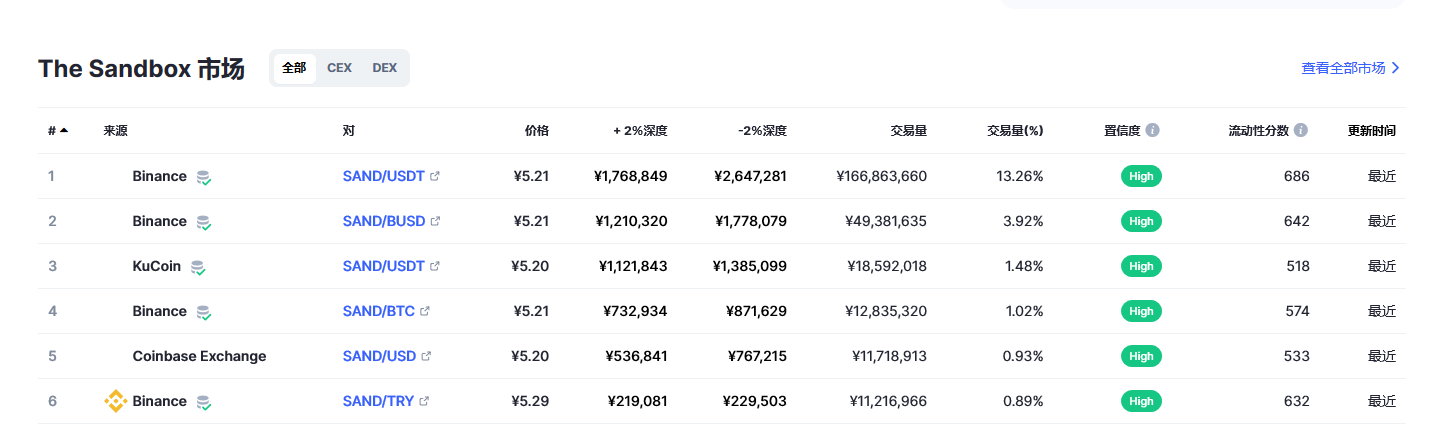Click the volume ¥11,216,966

coord(888,401)
